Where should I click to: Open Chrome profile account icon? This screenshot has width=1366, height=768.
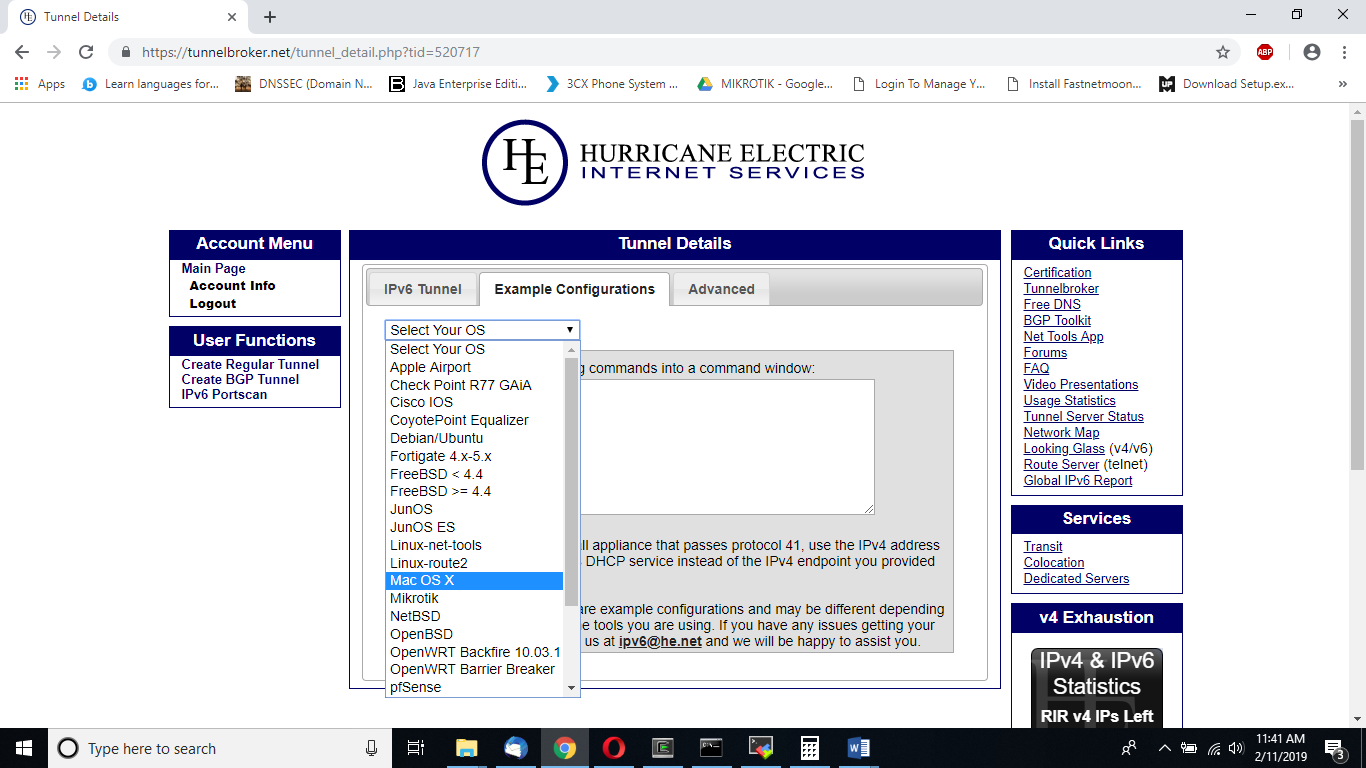point(1312,52)
